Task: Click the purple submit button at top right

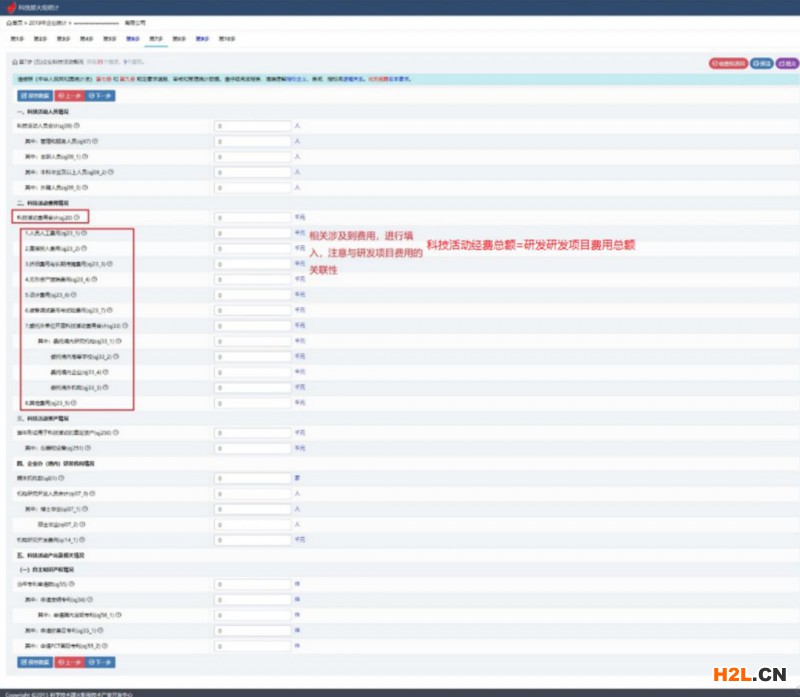Action: click(x=785, y=63)
